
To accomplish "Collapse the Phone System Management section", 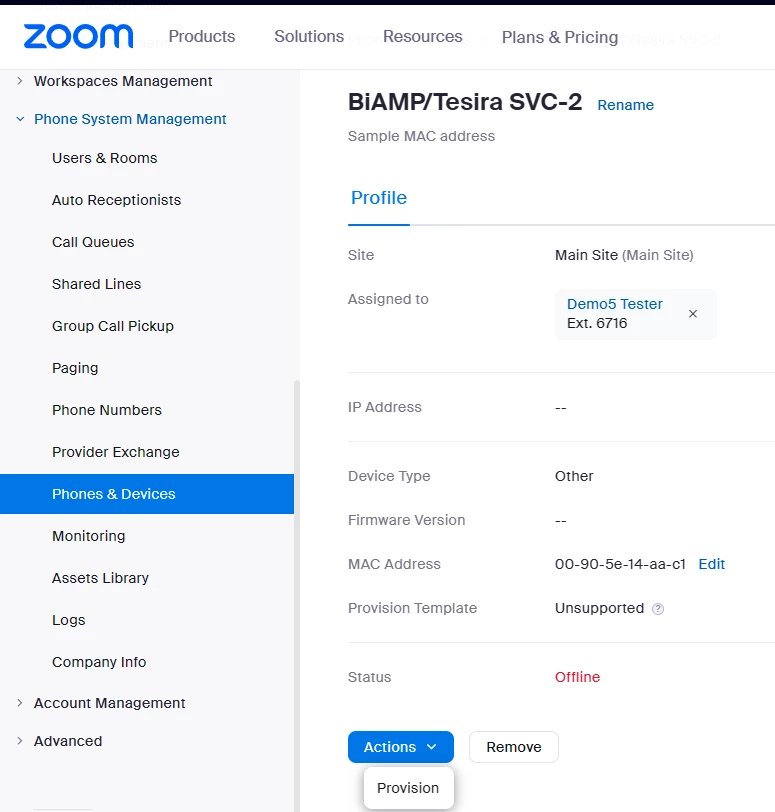I will coord(20,119).
